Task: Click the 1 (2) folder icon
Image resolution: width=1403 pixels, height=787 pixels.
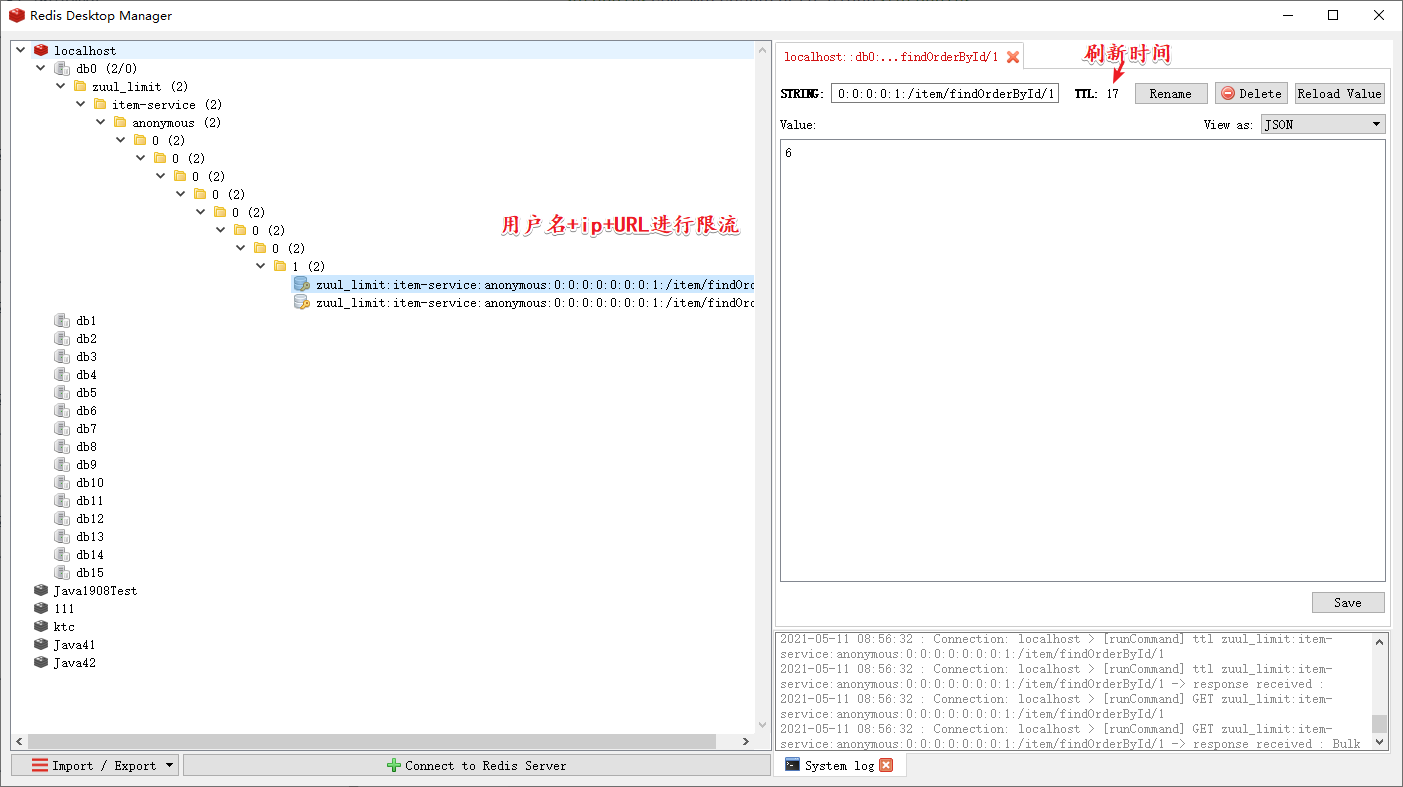Action: tap(280, 266)
